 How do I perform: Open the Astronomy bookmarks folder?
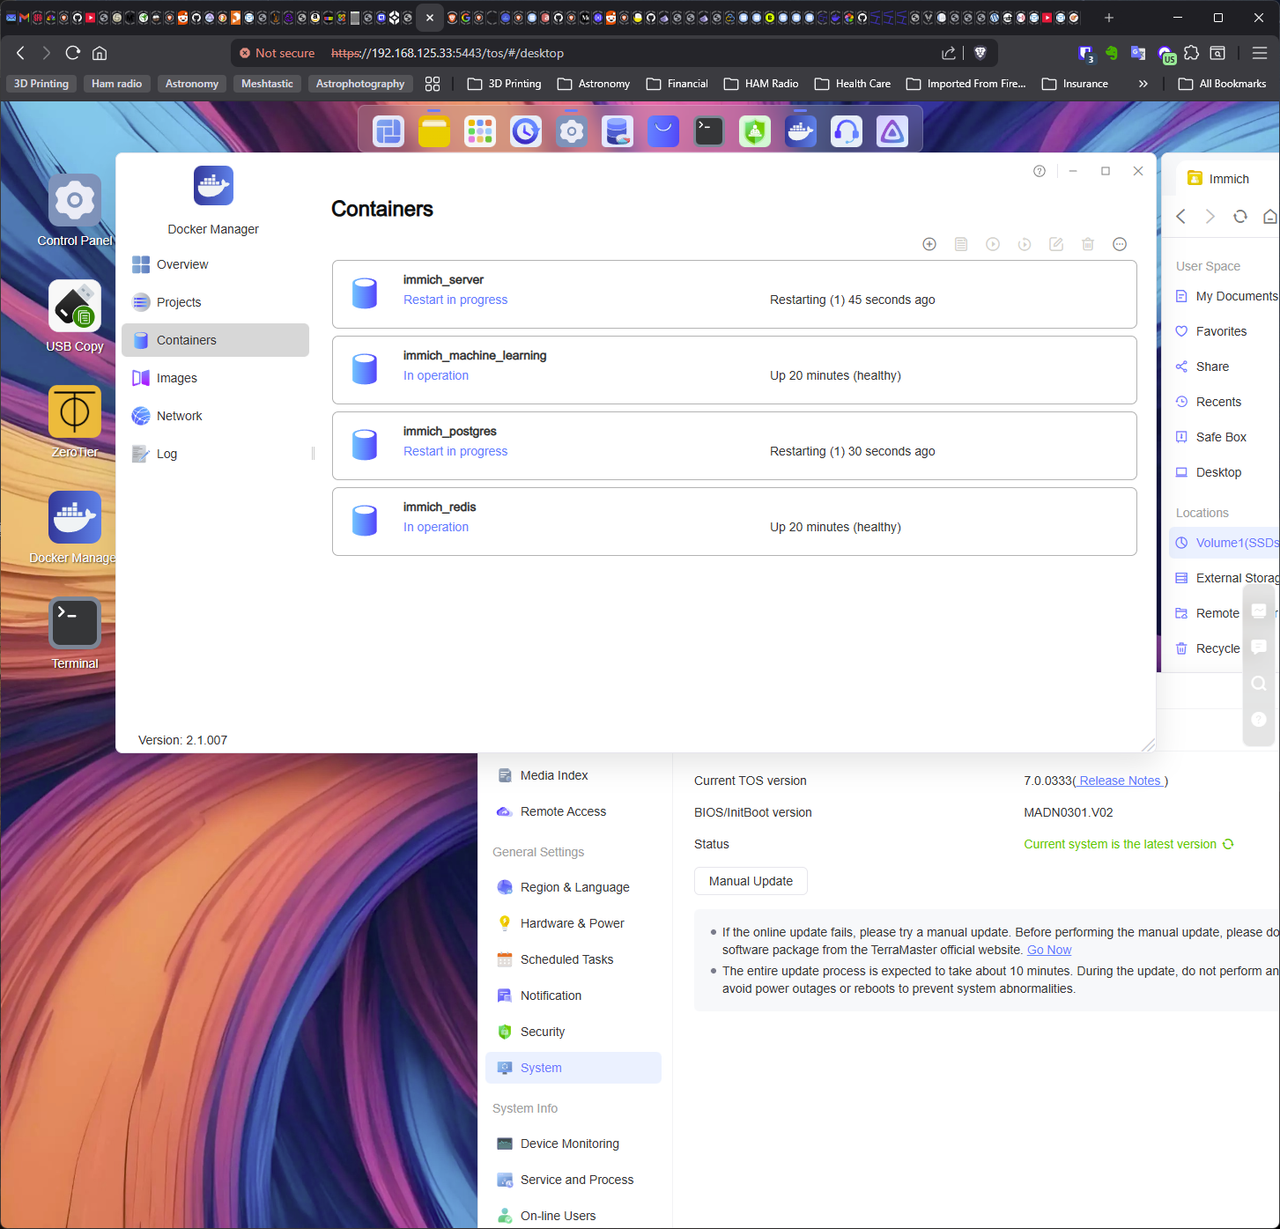(x=594, y=84)
